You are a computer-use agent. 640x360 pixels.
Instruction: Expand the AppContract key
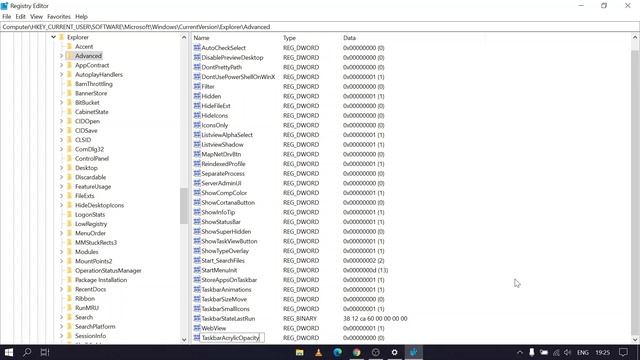(61, 65)
